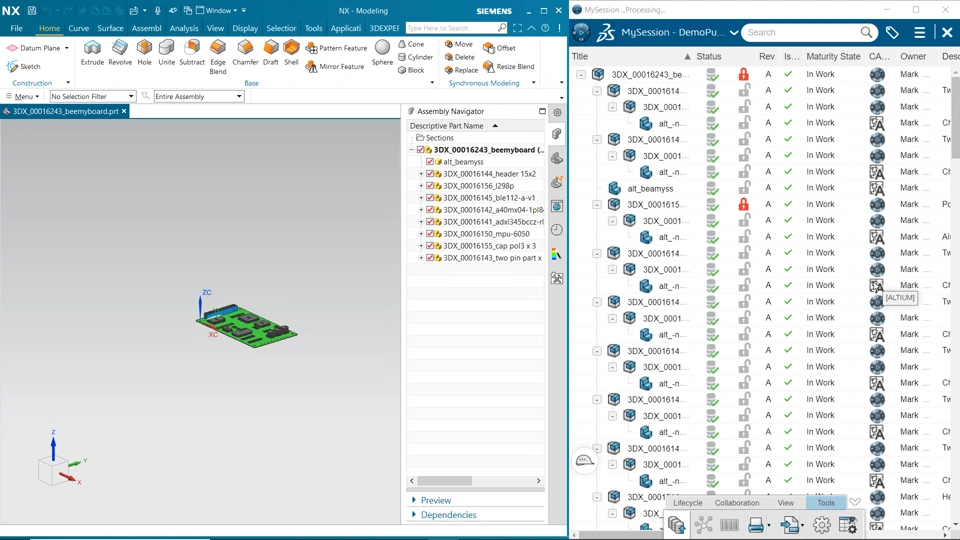
Task: Click the Maturity State column header
Action: [833, 56]
